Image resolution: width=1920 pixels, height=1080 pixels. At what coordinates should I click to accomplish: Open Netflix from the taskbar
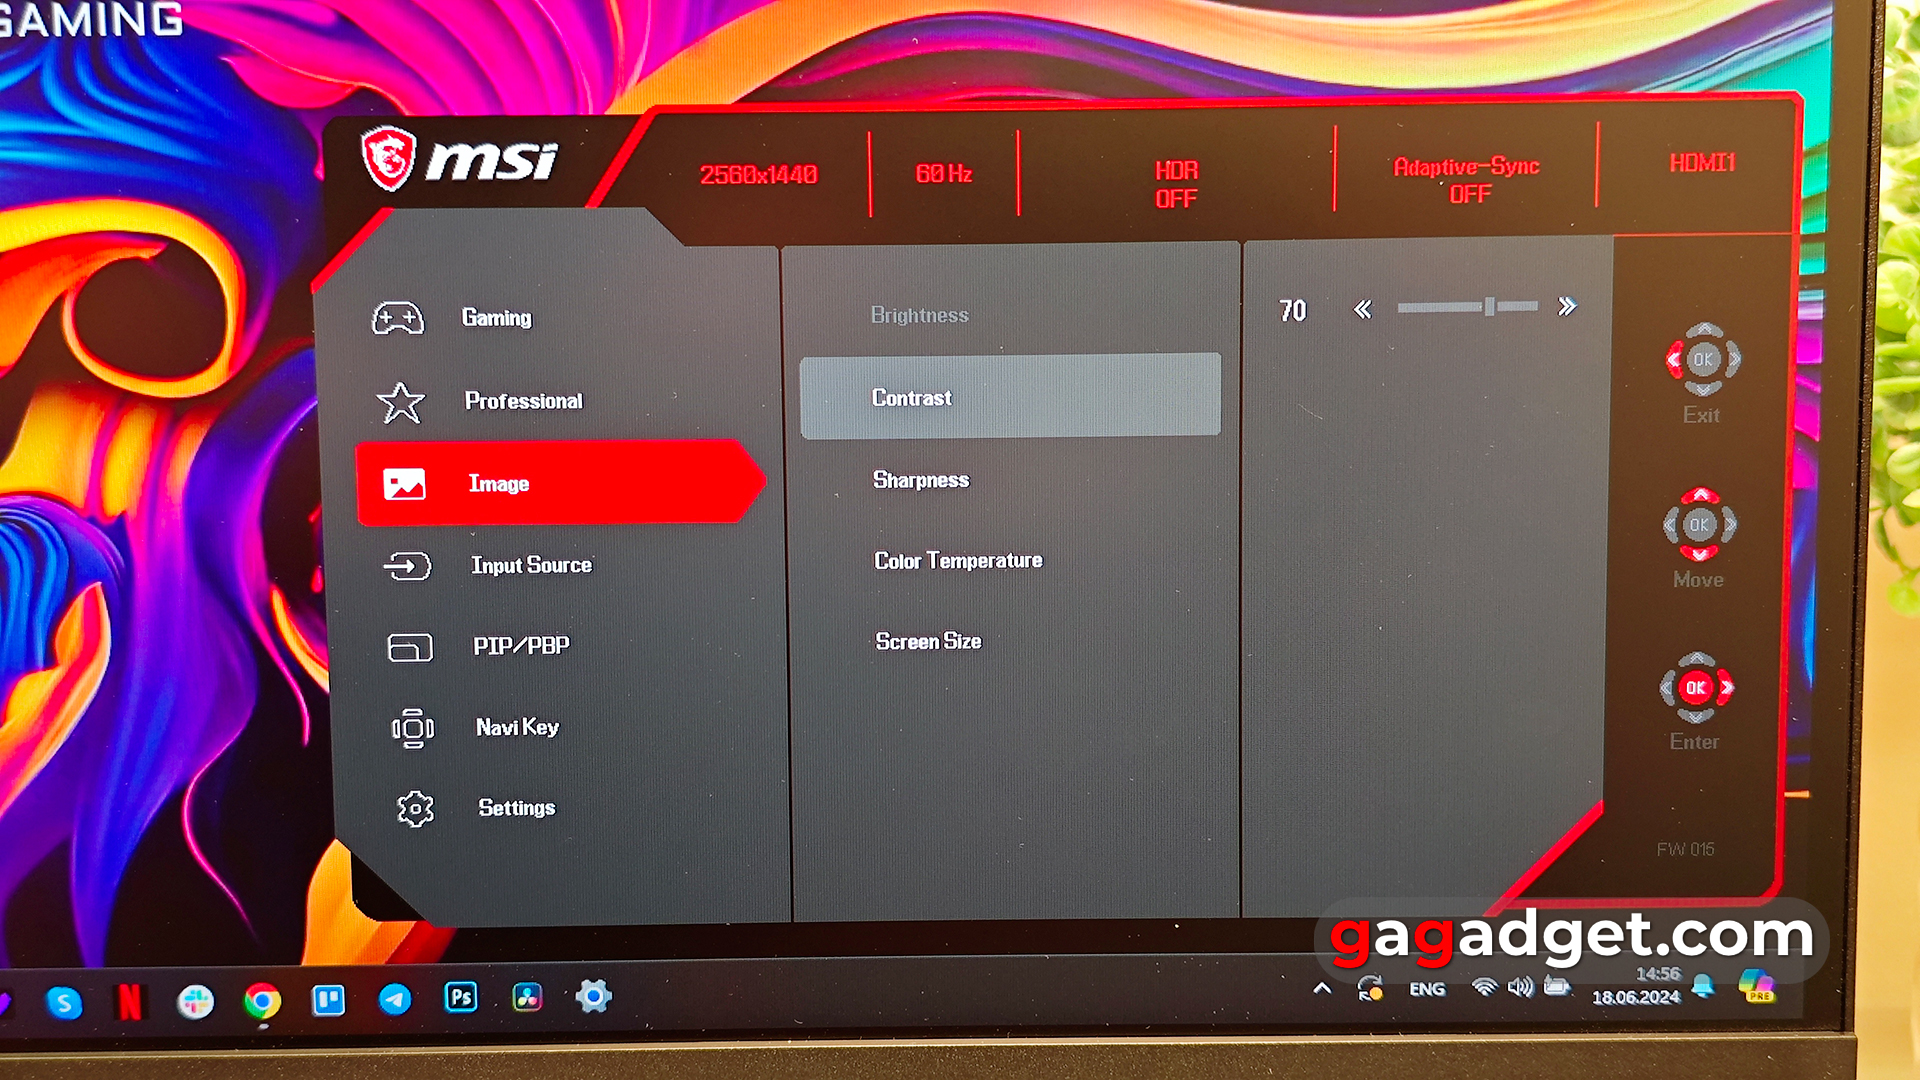pyautogui.click(x=130, y=1001)
